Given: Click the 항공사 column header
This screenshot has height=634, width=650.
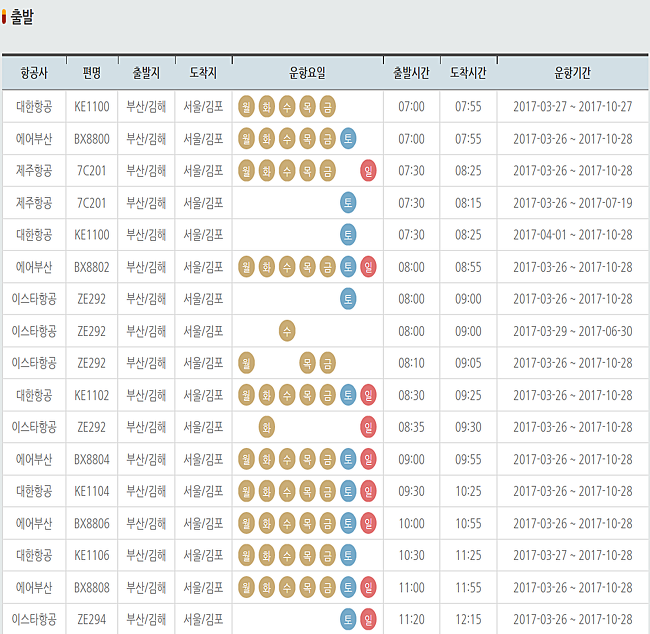Looking at the screenshot, I should pyautogui.click(x=34, y=73).
